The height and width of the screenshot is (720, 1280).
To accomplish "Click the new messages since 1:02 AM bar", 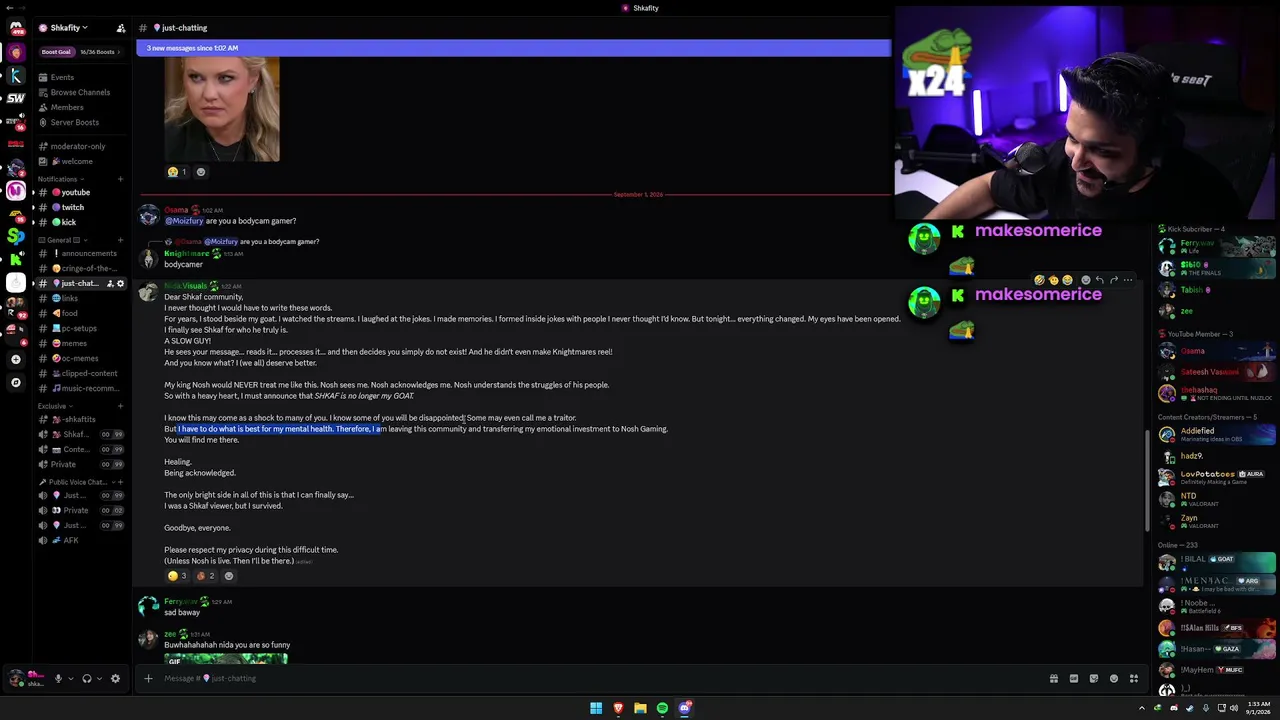I will (513, 48).
